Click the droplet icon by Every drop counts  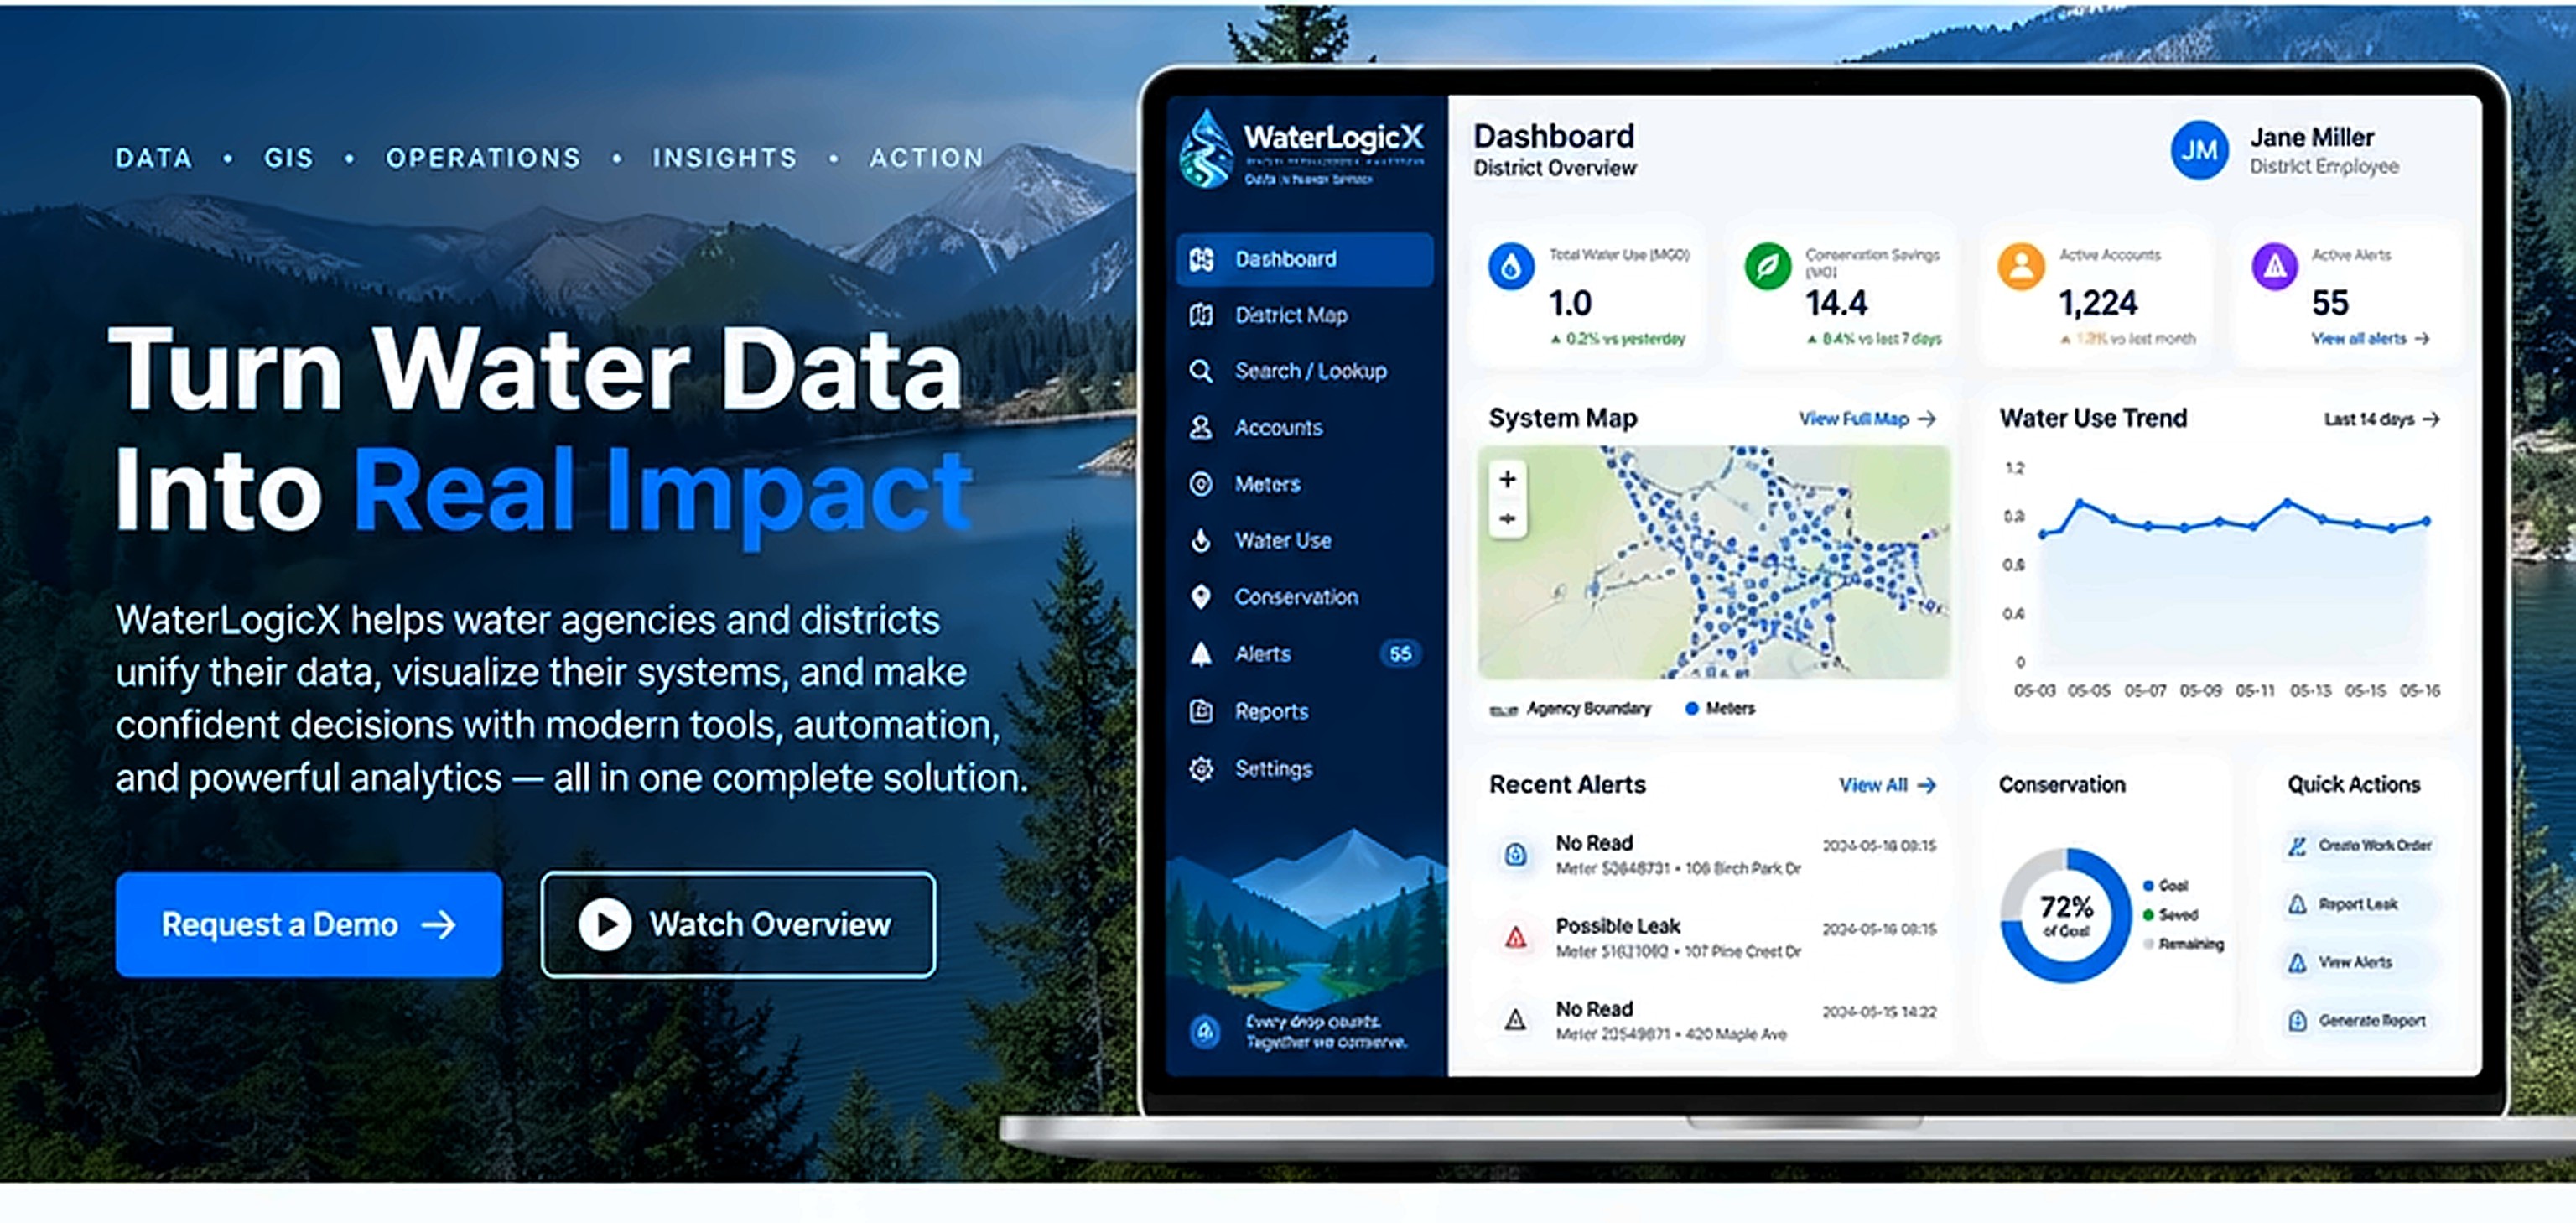tap(1205, 1031)
